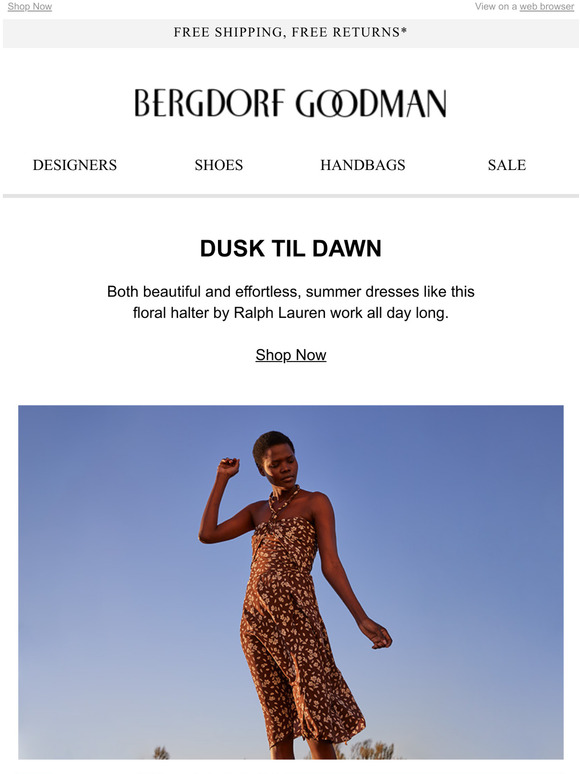Click the model's raised fist in photo
This screenshot has width=580, height=774.
click(228, 466)
